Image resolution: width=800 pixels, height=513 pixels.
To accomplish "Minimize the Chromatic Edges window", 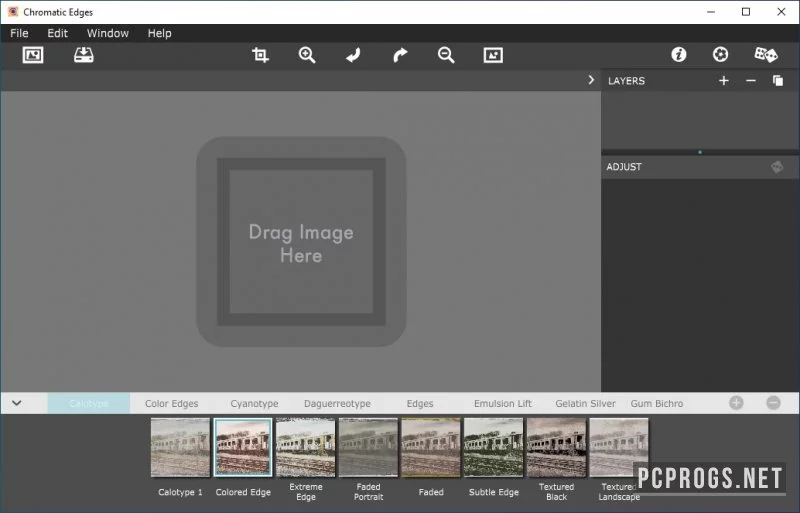I will point(711,12).
